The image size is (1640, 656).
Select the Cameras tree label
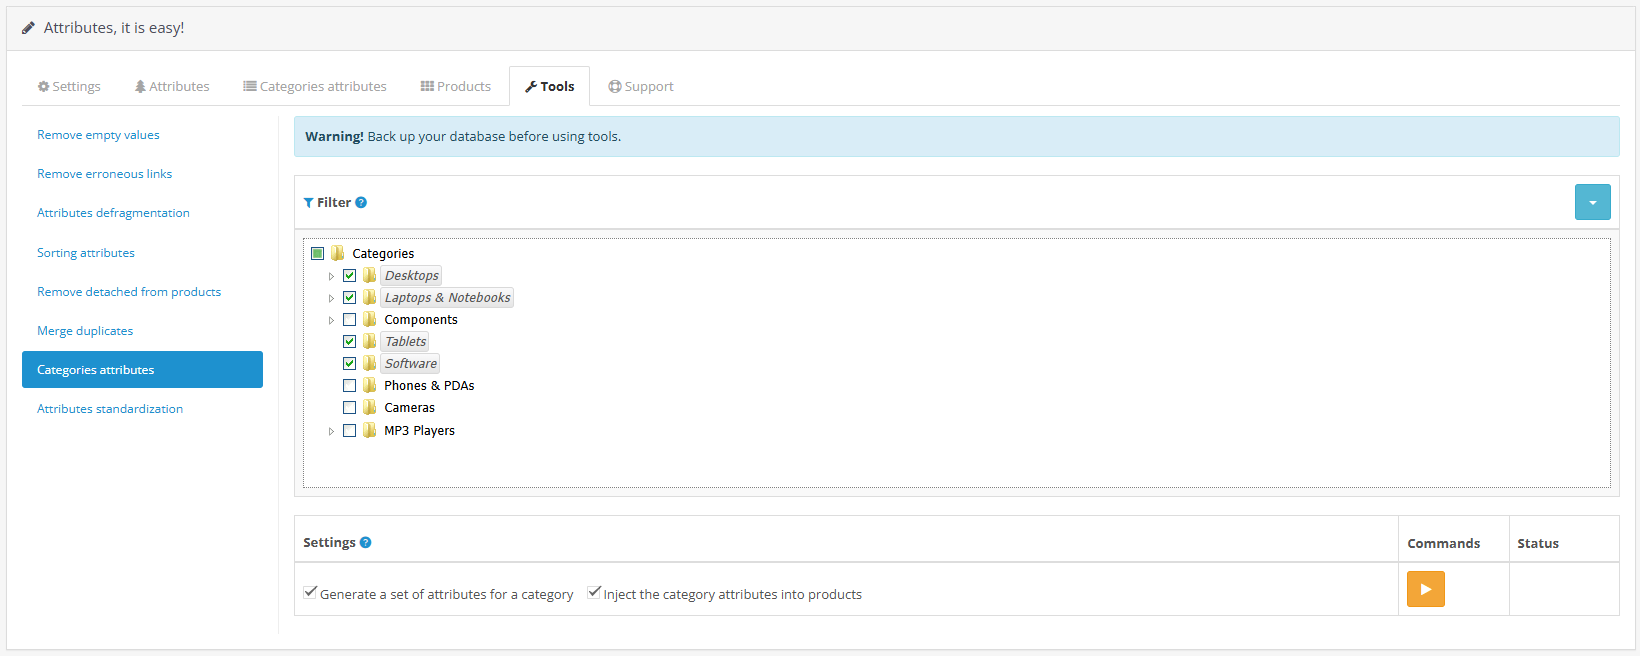pos(410,408)
